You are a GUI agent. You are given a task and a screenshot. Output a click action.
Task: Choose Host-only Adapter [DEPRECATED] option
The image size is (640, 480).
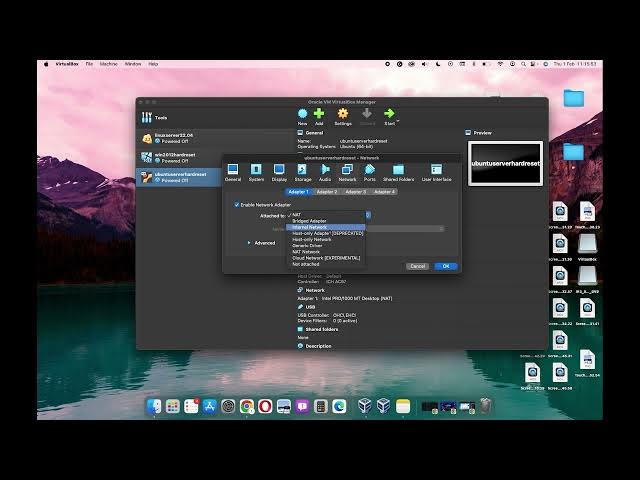[326, 233]
